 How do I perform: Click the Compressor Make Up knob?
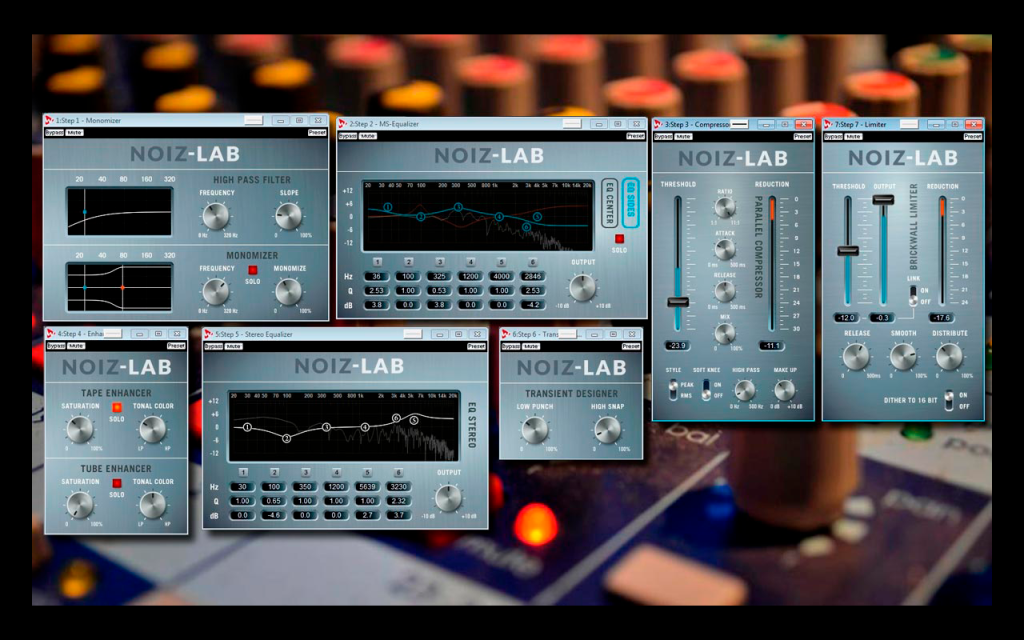(784, 390)
